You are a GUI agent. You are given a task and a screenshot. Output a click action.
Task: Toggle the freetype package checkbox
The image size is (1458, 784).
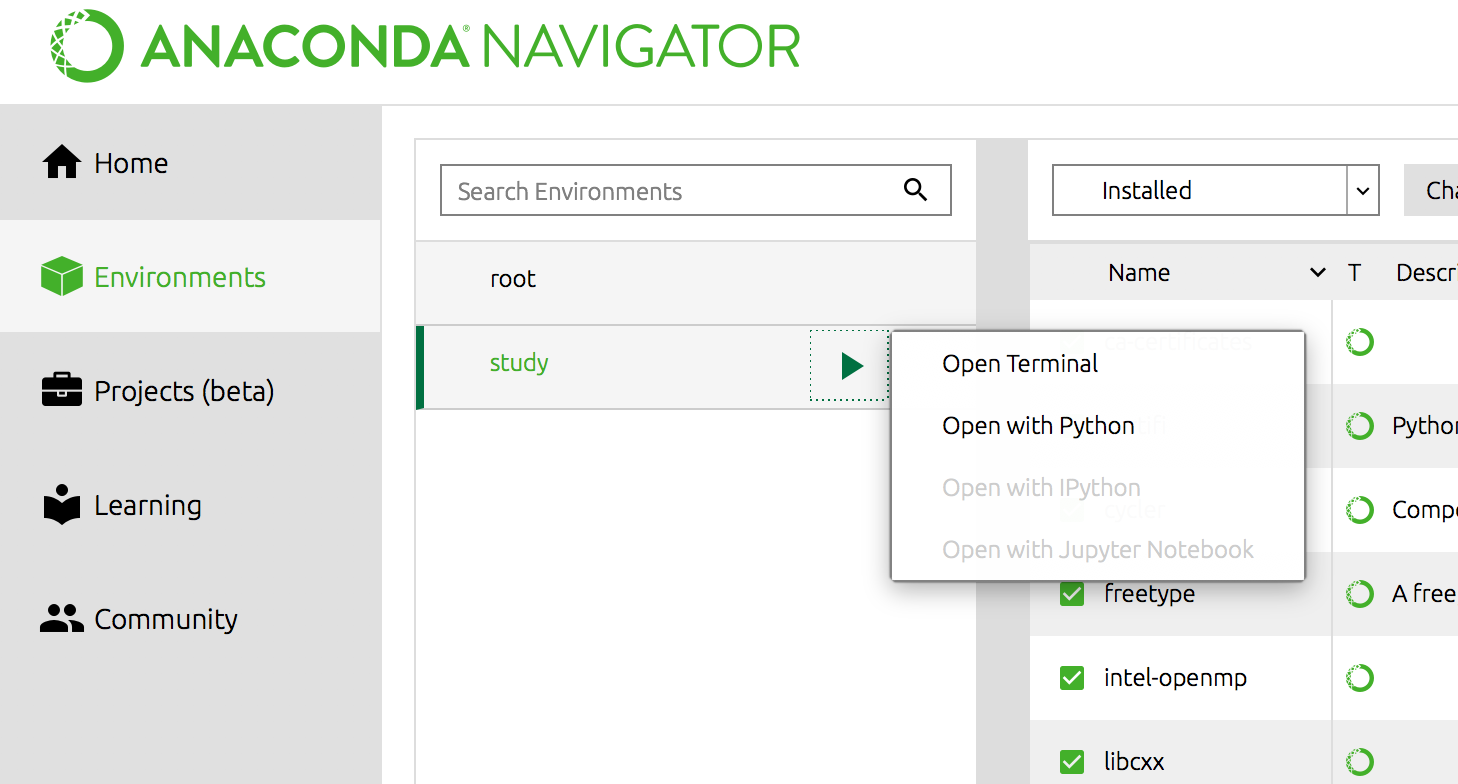[1072, 594]
